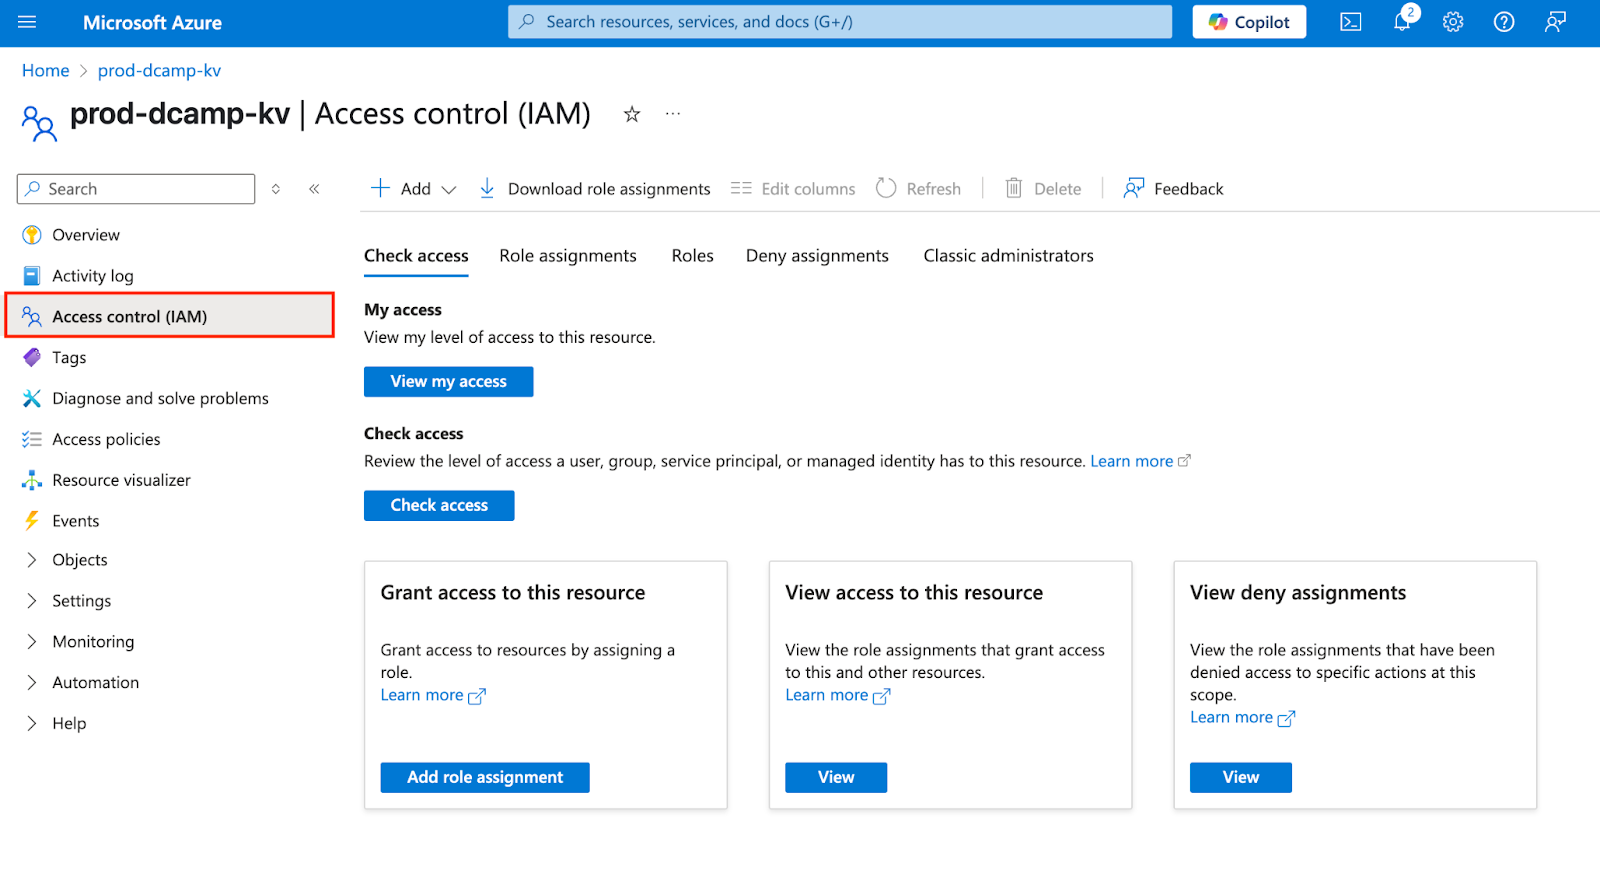Favorite the resource with the star icon
The image size is (1600, 889).
tap(632, 114)
